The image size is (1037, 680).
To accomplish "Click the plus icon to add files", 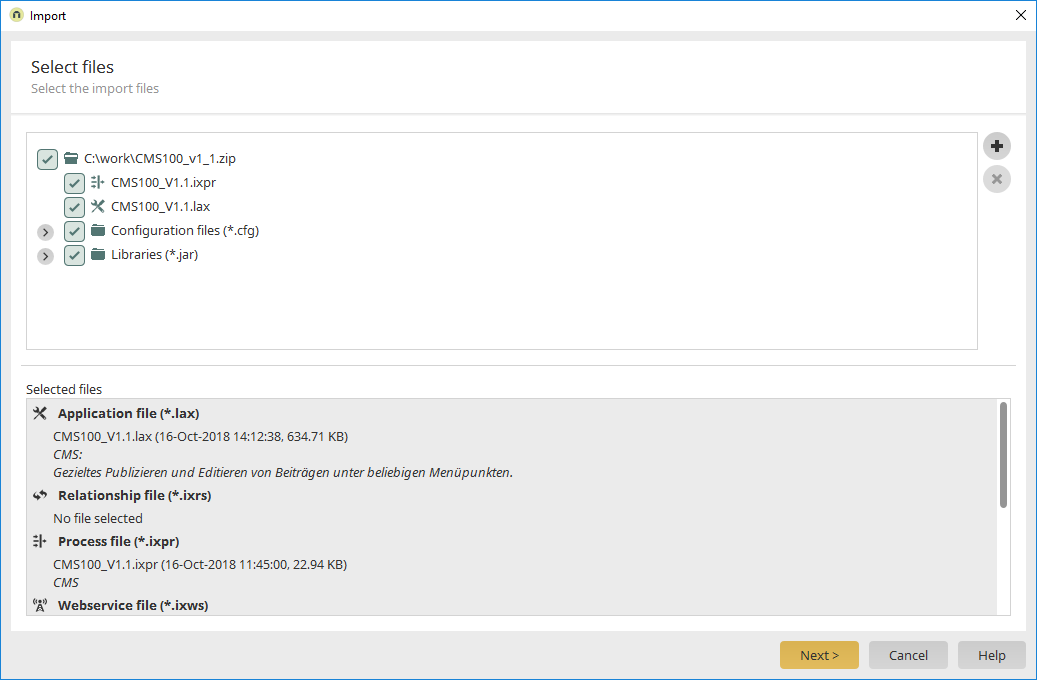I will click(997, 146).
